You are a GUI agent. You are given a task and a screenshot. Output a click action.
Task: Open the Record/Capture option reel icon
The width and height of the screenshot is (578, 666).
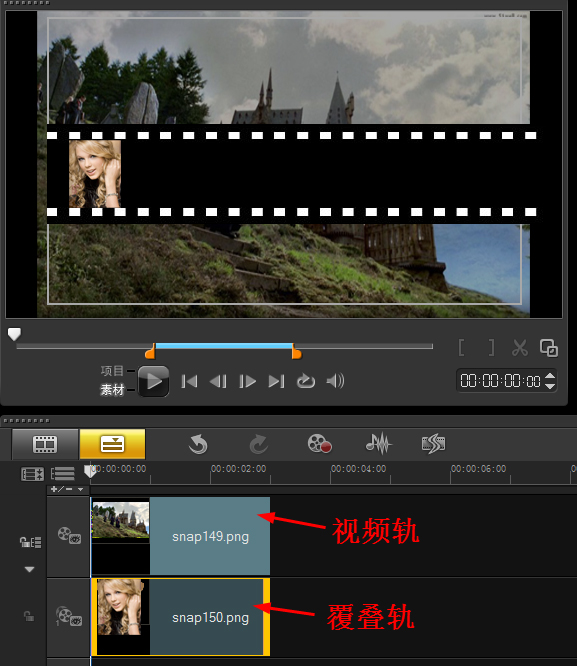click(319, 444)
